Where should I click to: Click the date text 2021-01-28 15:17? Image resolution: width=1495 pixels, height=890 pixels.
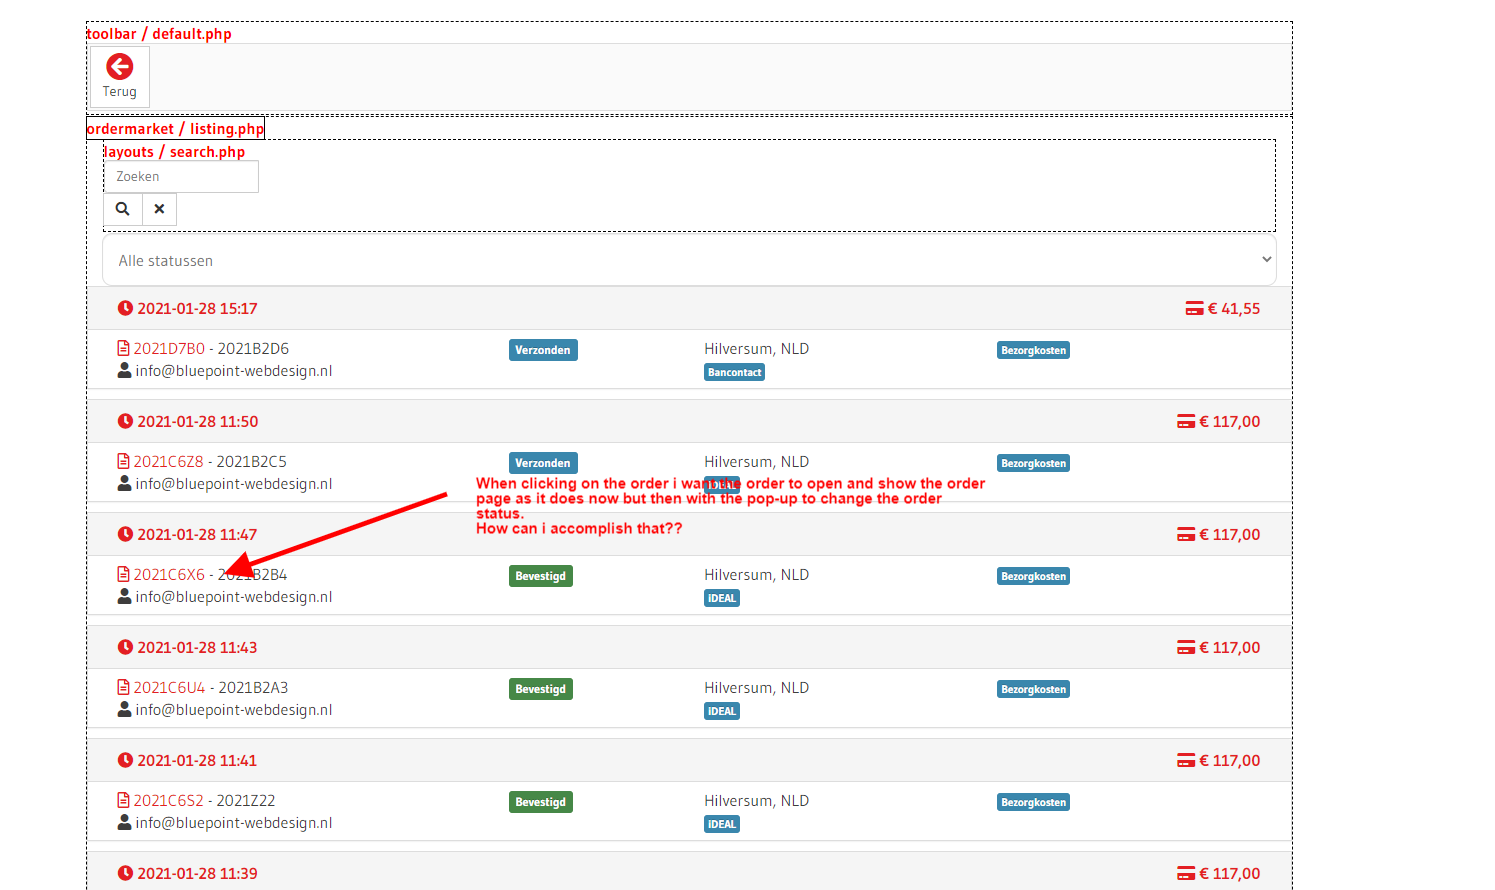click(x=197, y=308)
